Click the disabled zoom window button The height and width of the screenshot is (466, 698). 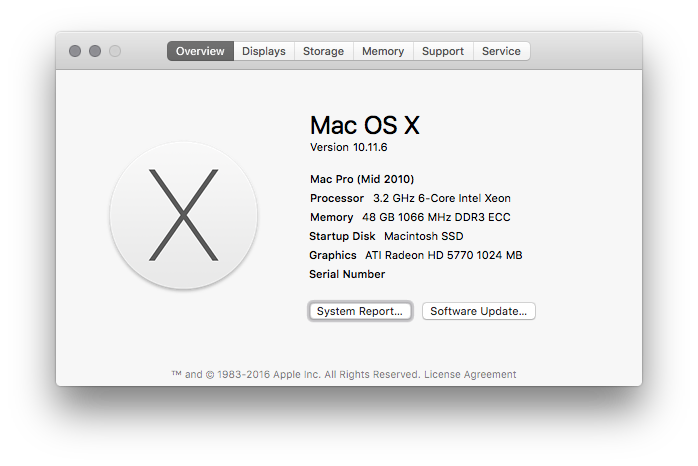(x=115, y=51)
